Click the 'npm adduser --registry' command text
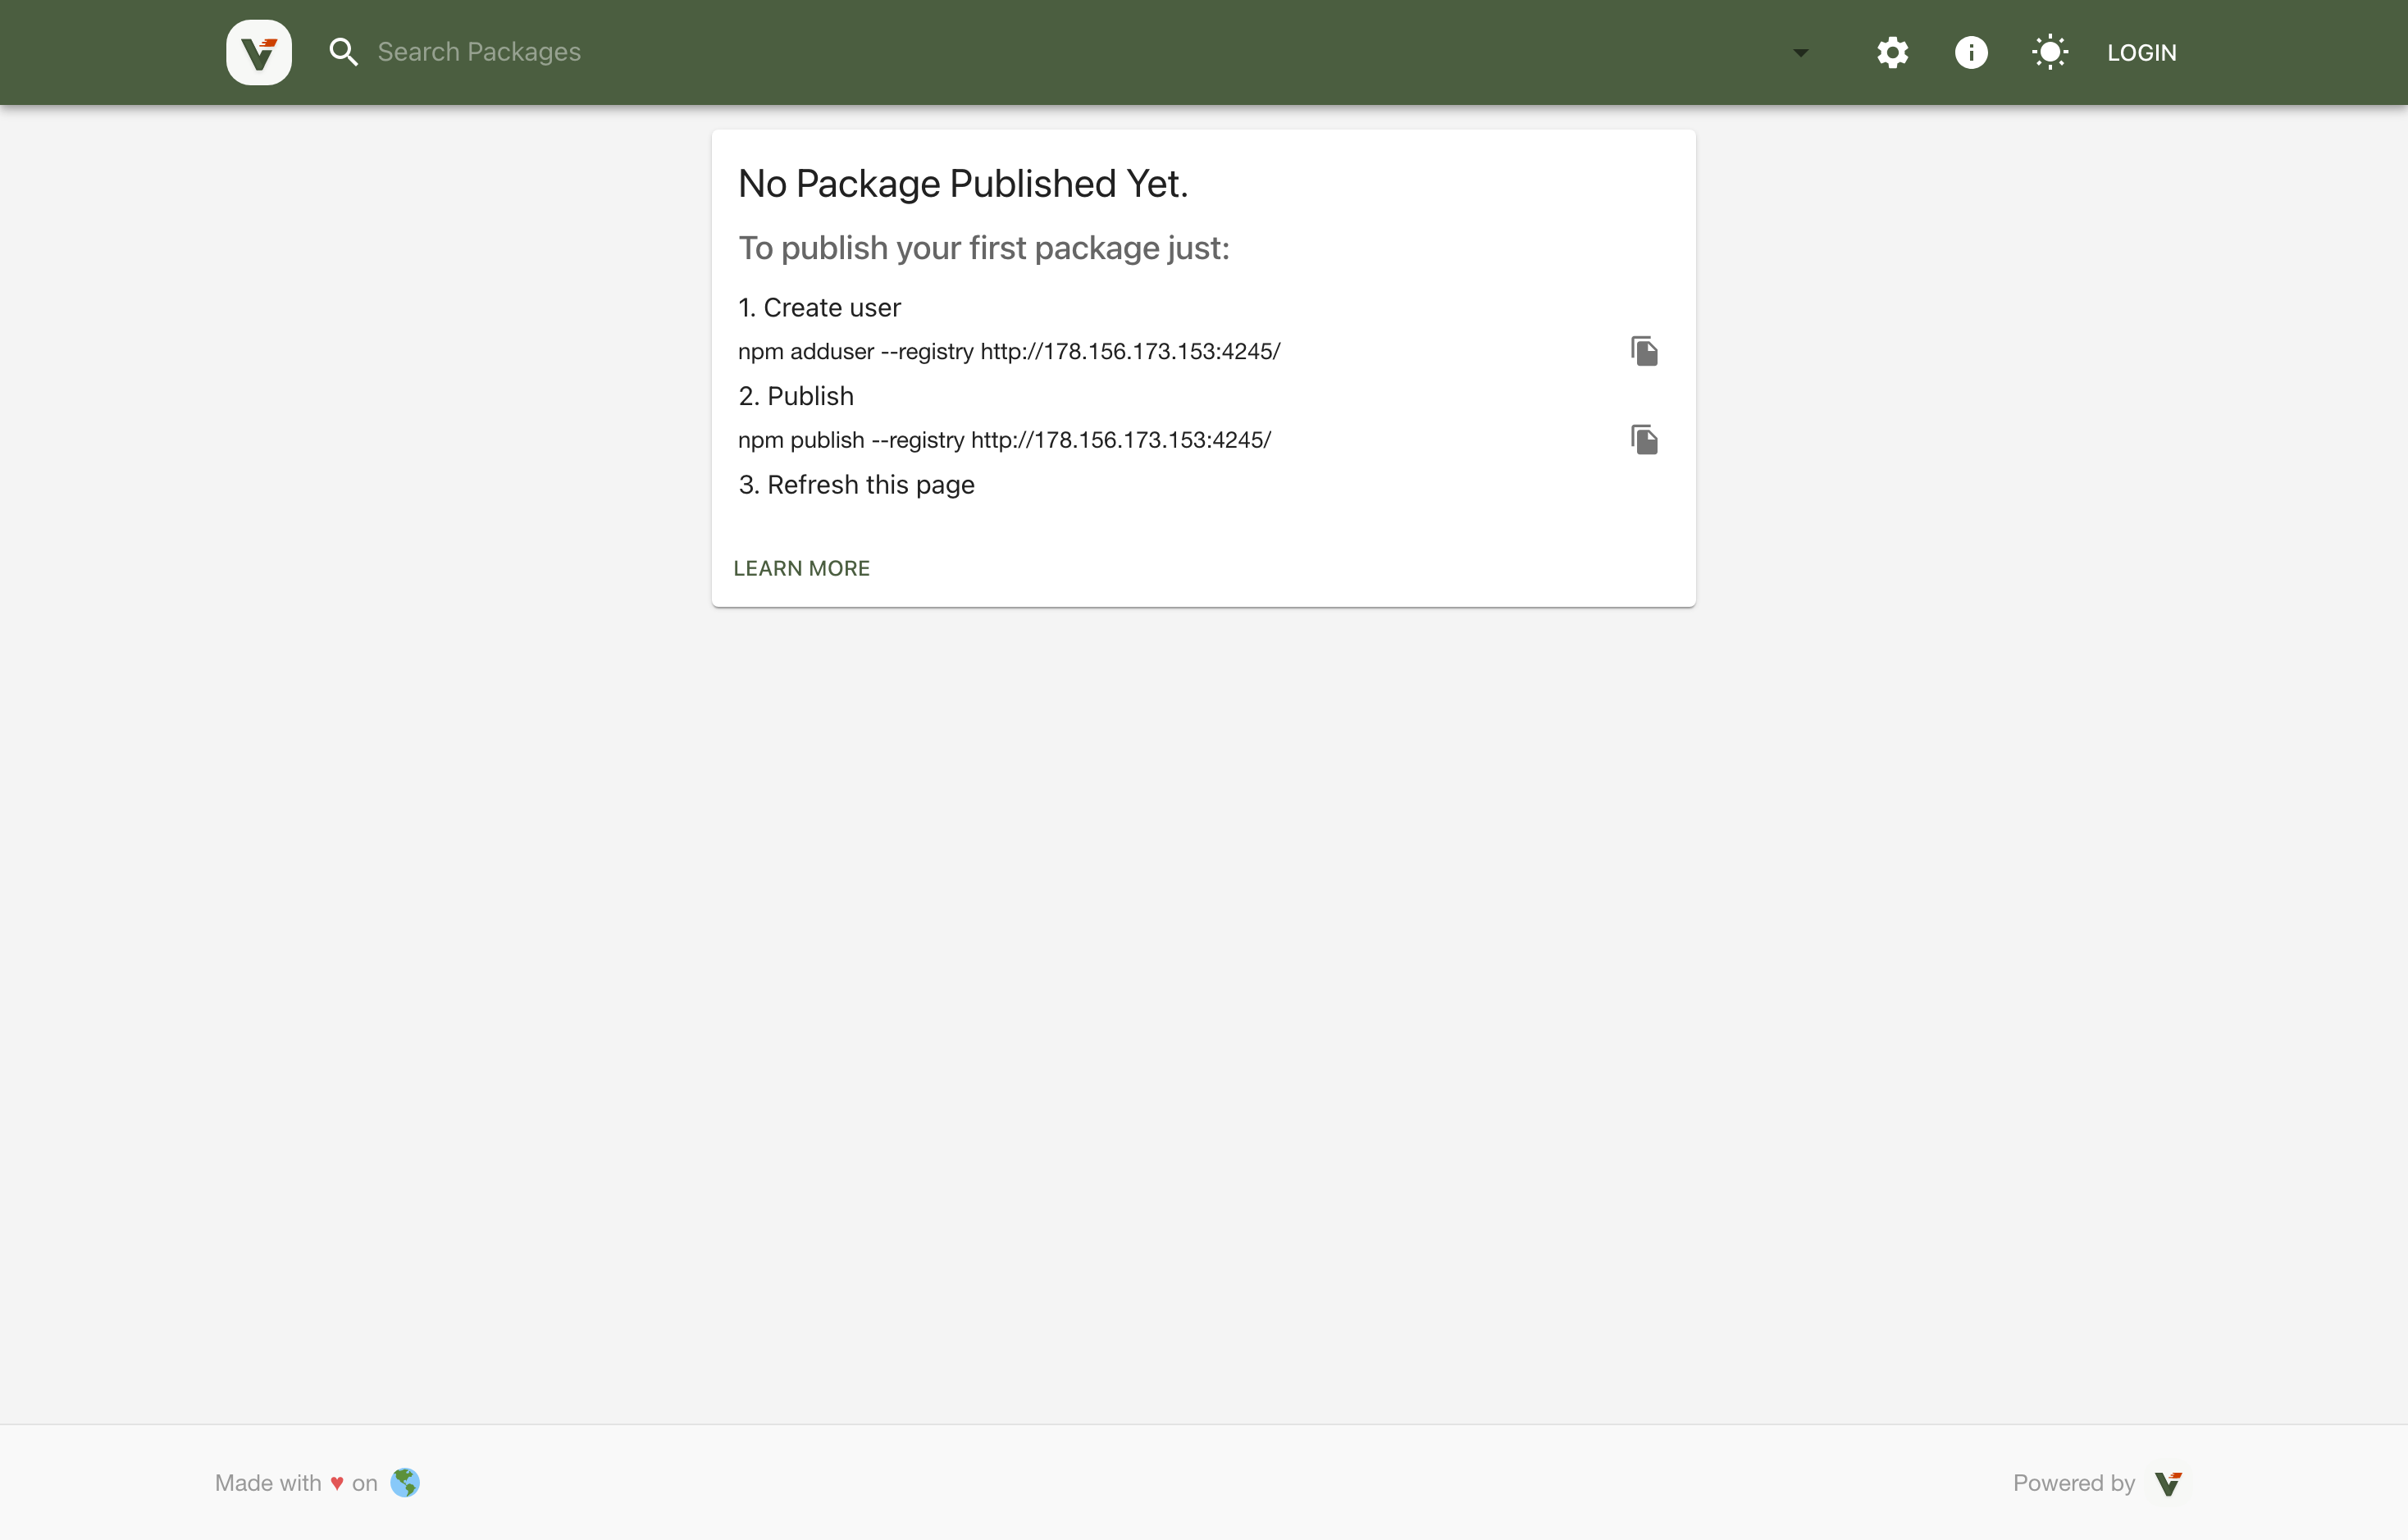2408x1540 pixels. coord(1009,351)
